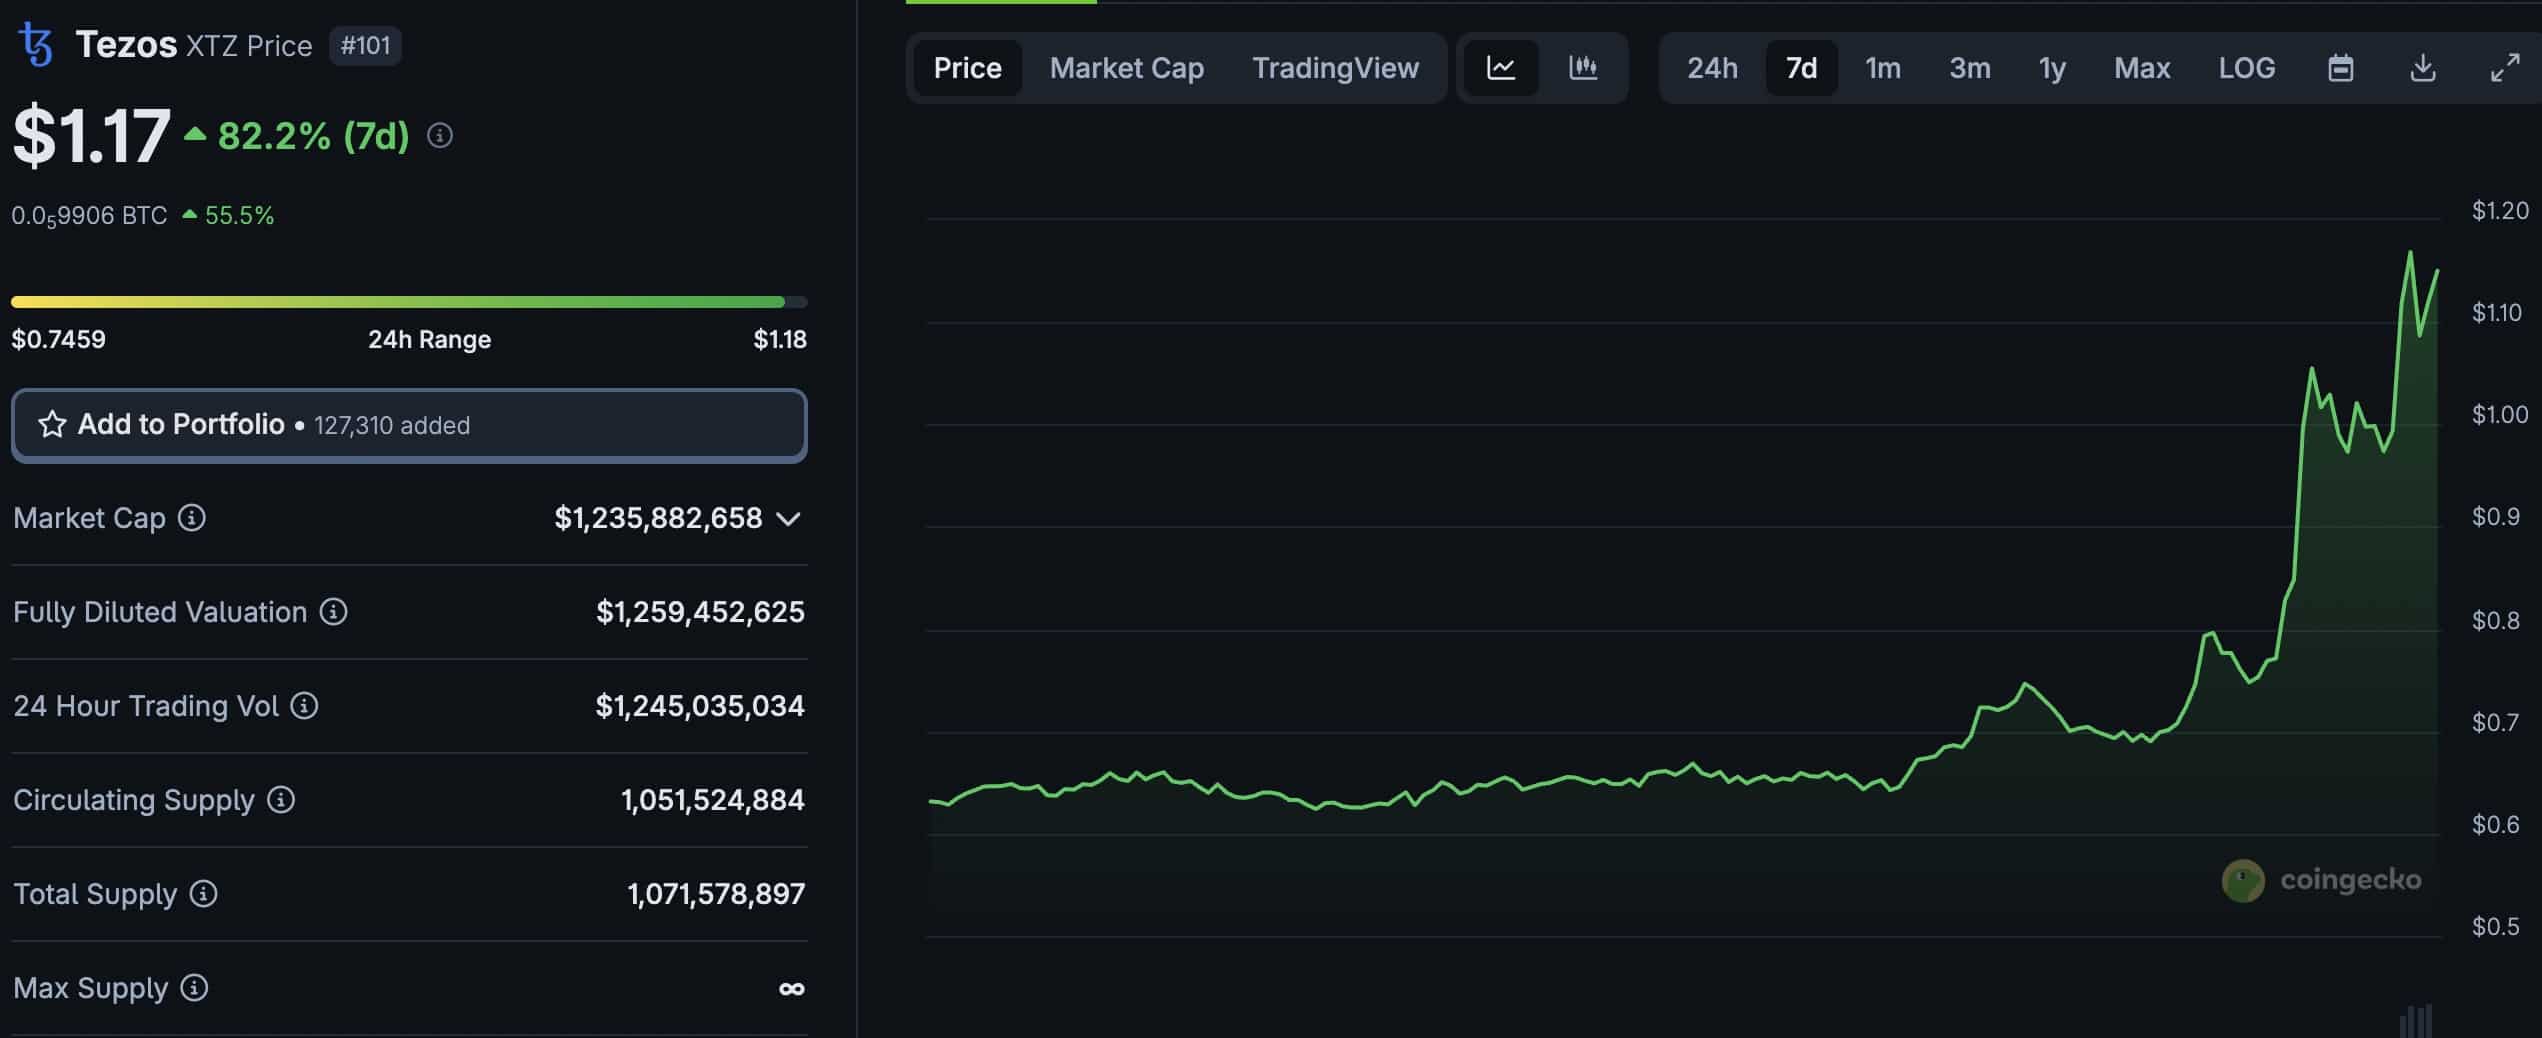Set chart range to 1m
The height and width of the screenshot is (1038, 2542).
[x=1883, y=68]
